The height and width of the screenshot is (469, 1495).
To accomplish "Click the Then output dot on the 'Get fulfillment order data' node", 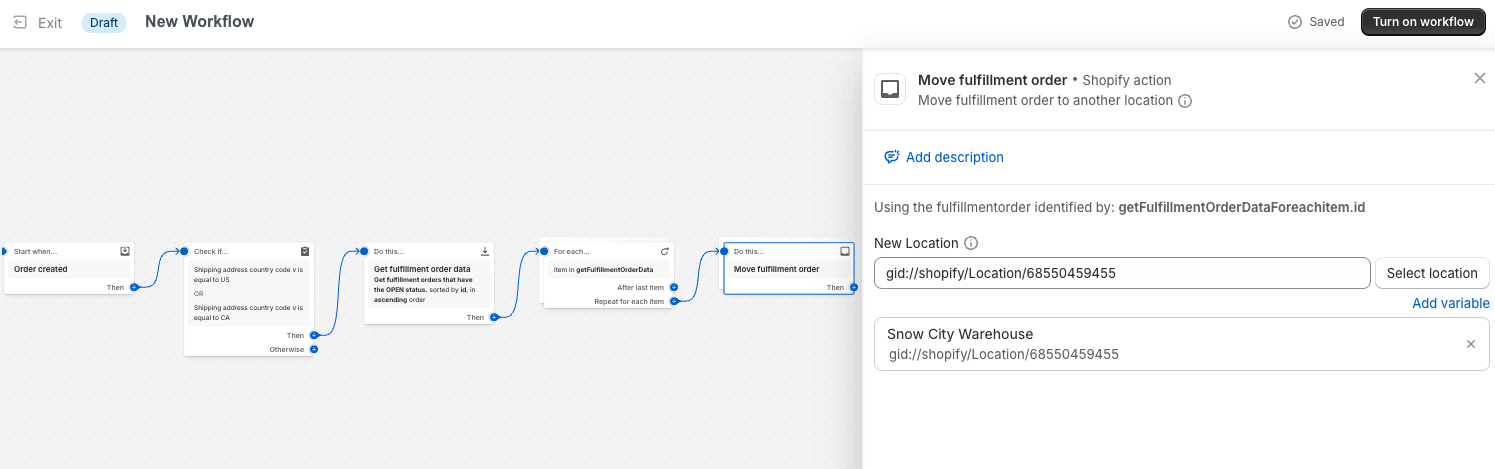I will tap(494, 317).
